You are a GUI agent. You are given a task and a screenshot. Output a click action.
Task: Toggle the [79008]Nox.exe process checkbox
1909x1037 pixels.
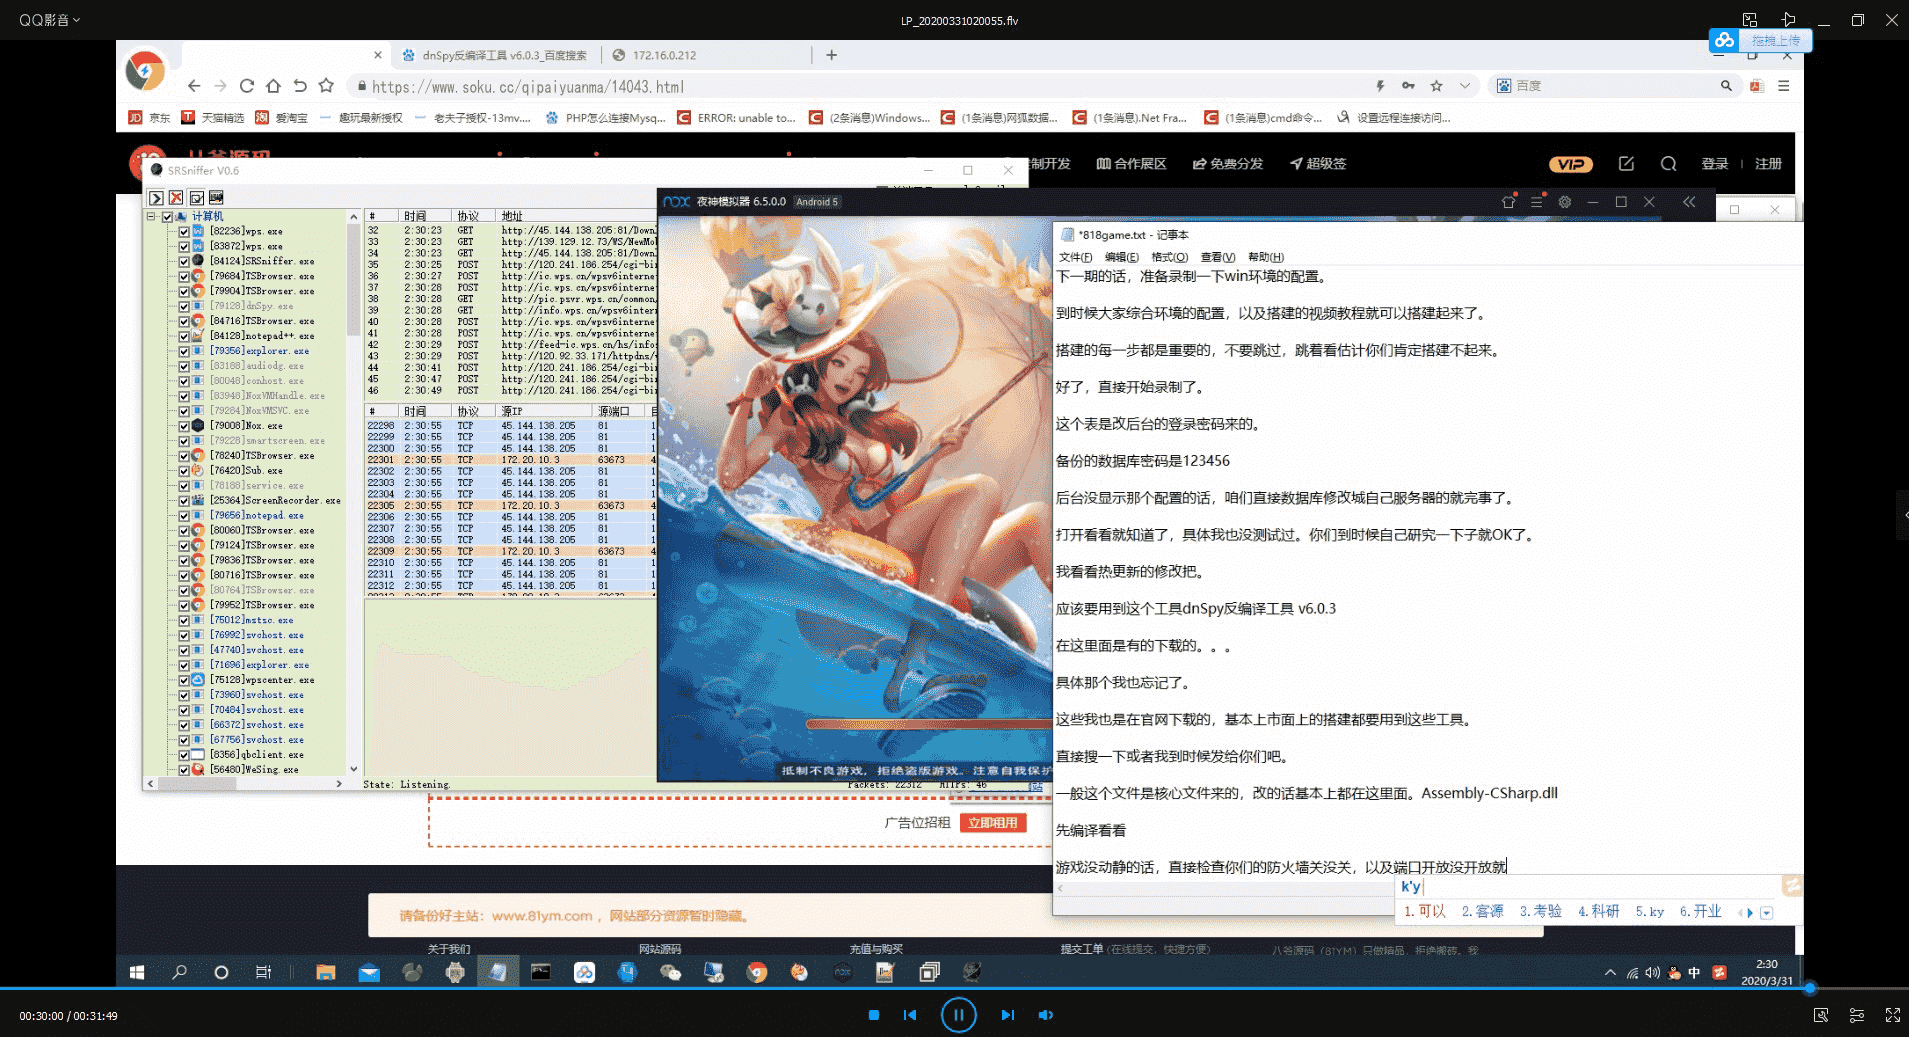pyautogui.click(x=184, y=426)
